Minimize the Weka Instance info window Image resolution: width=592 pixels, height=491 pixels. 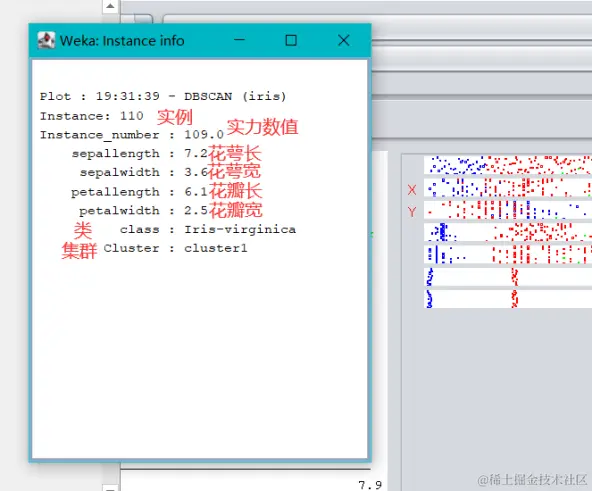point(239,40)
